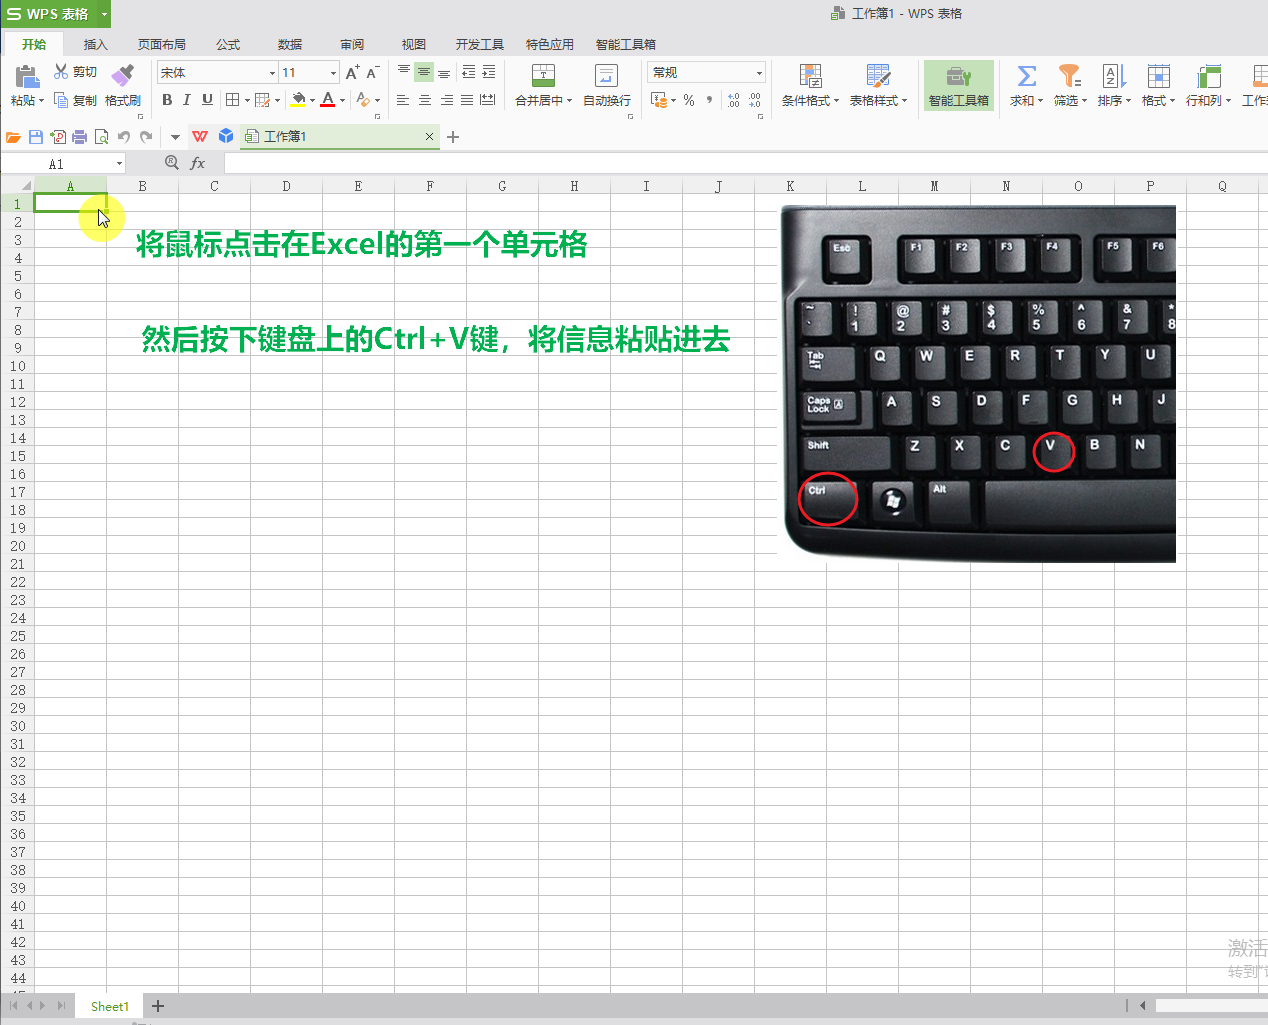Screen dimensions: 1268x1025
Task: Expand the Merge and Center dropdown arrow
Action: pos(569,101)
